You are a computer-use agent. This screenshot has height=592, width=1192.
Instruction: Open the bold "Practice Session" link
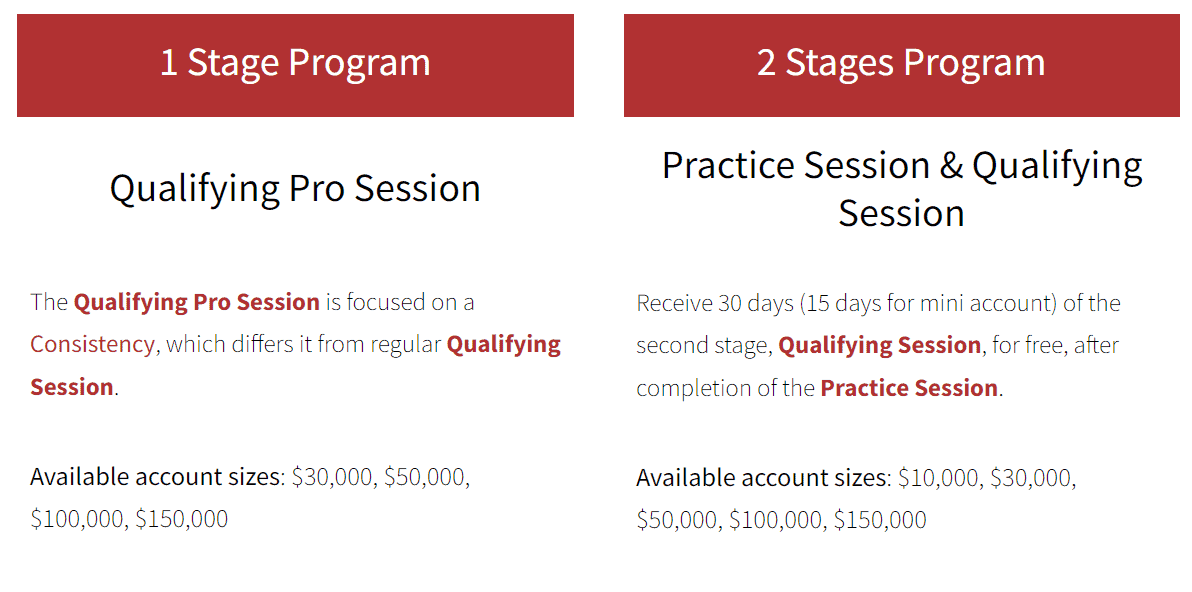pos(909,388)
